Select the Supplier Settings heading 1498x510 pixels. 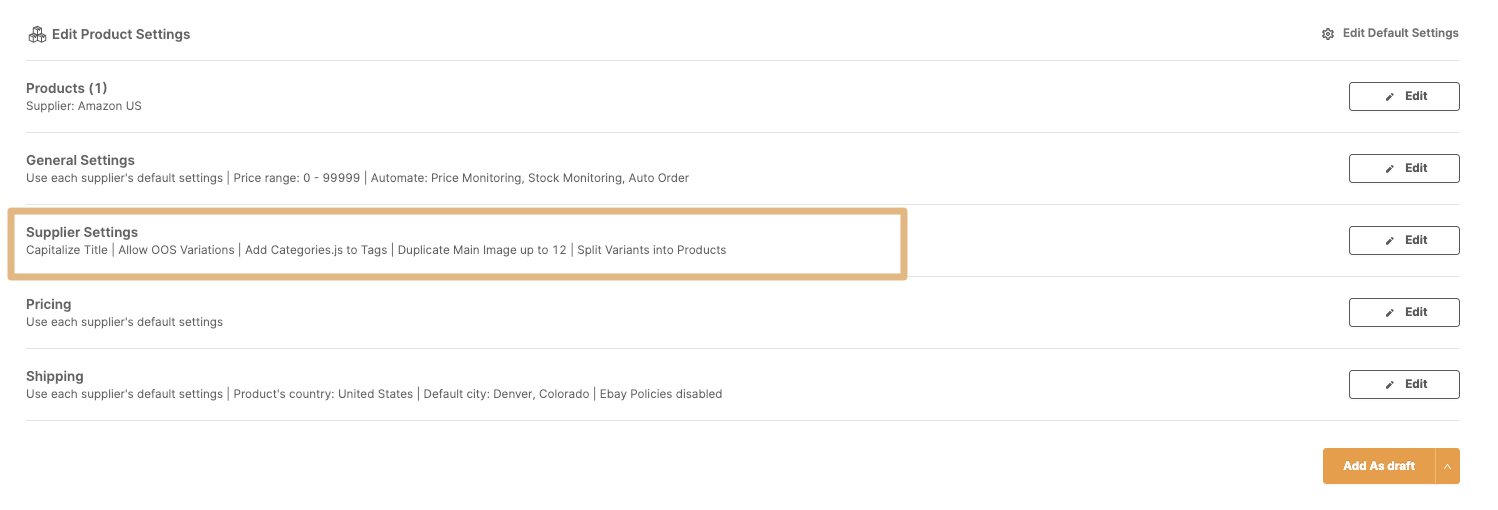(82, 232)
